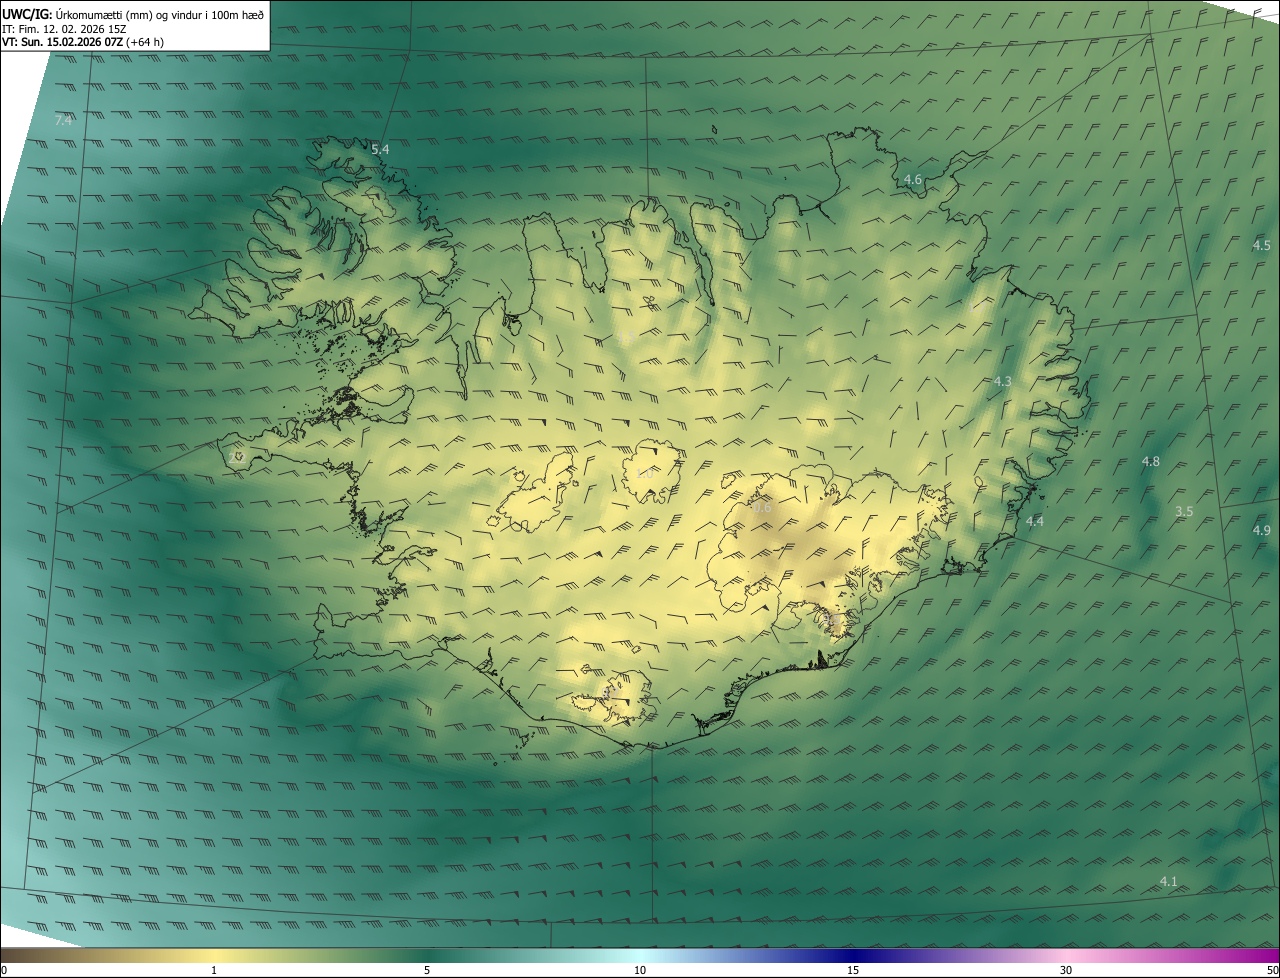Click the 10 tick on the colour scale
Screen dimensions: 1280x978
coord(640,970)
